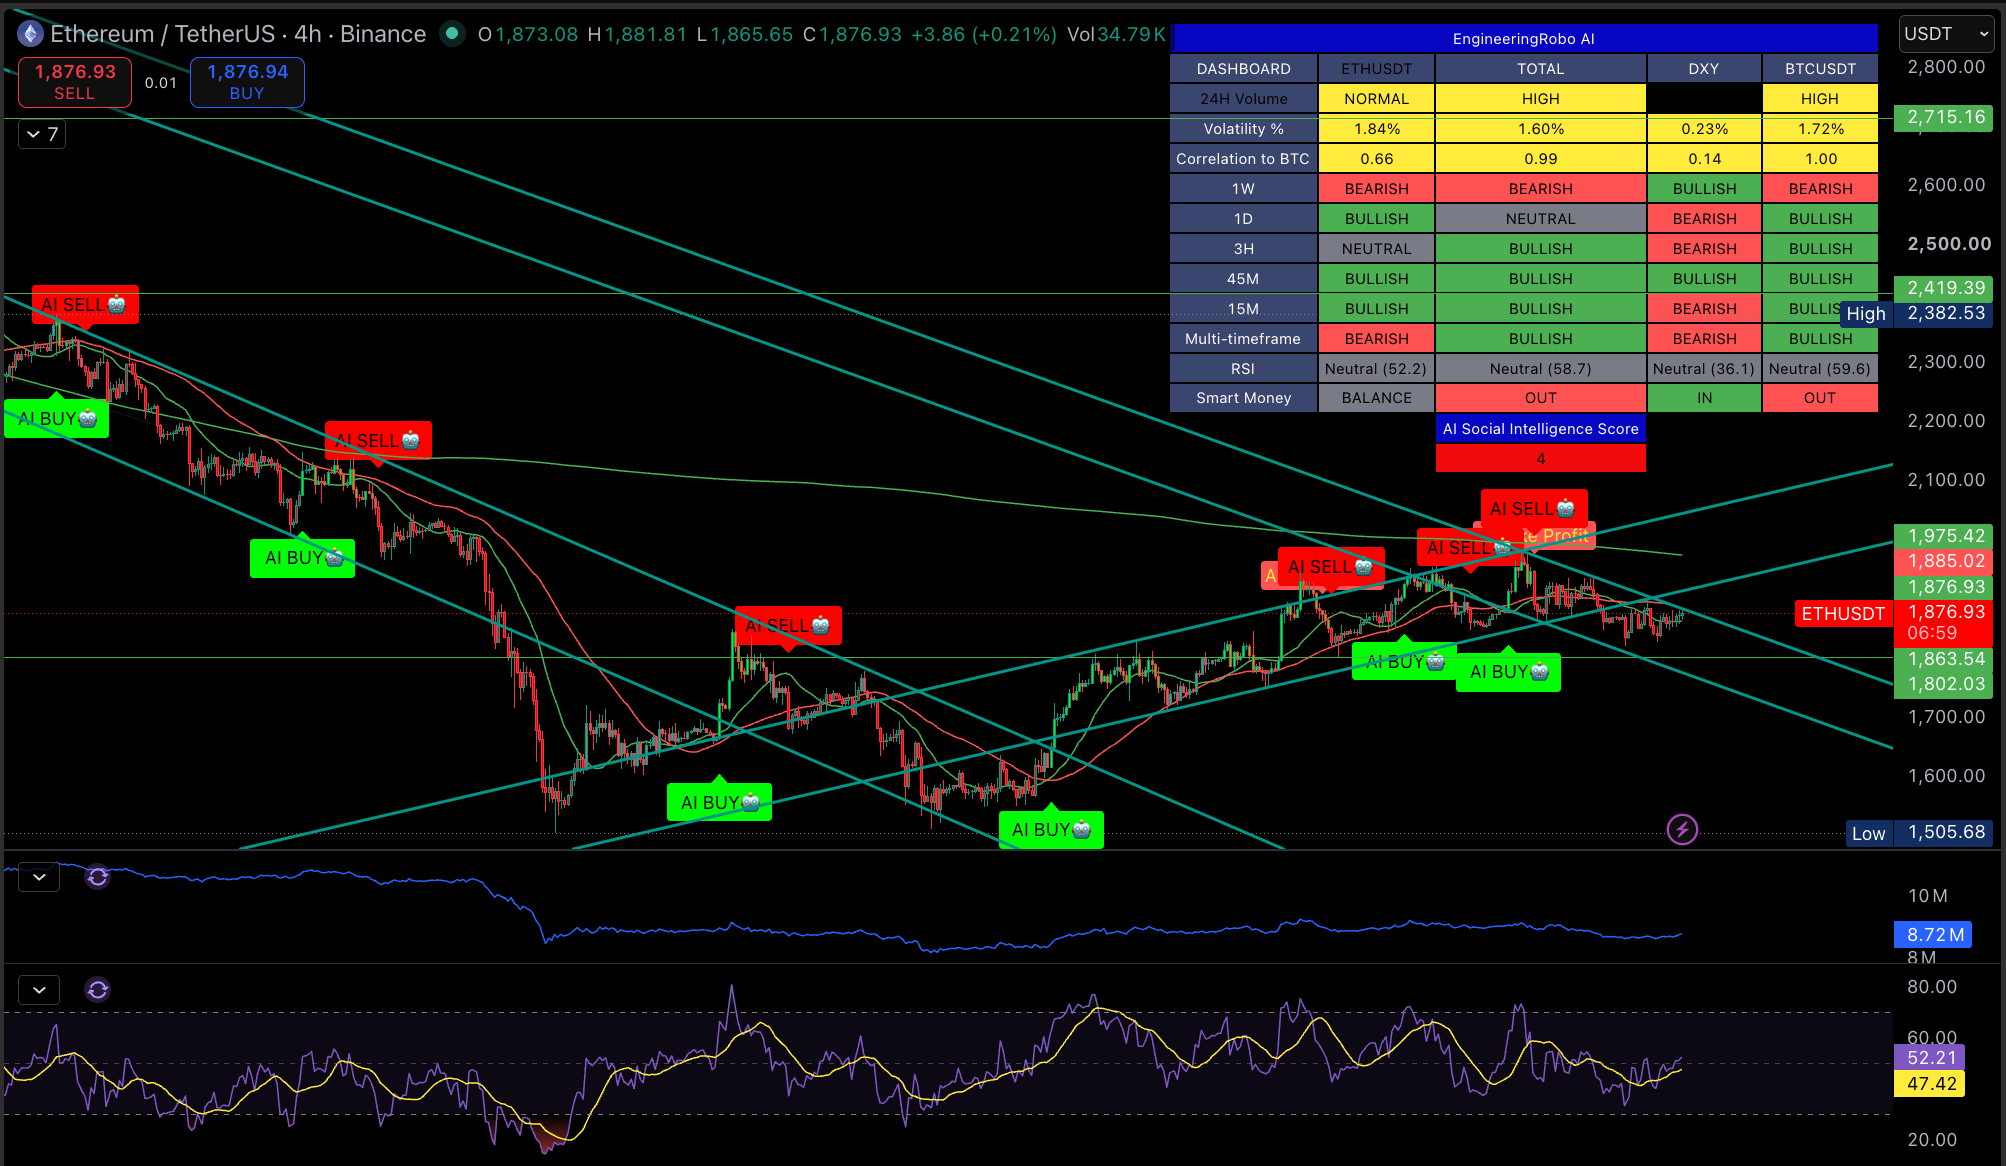Click the 45M timeframe row label
Image resolution: width=2006 pixels, height=1166 pixels.
1244,279
